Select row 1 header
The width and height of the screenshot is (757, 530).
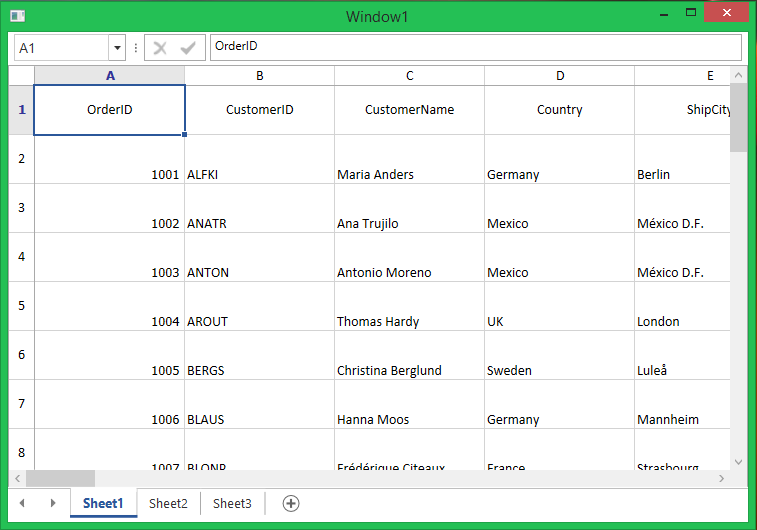pyautogui.click(x=22, y=110)
